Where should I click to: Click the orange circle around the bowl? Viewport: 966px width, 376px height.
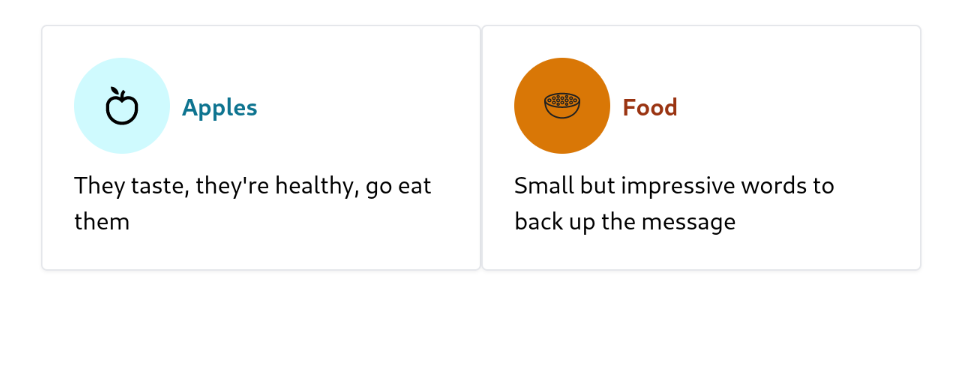coord(562,106)
